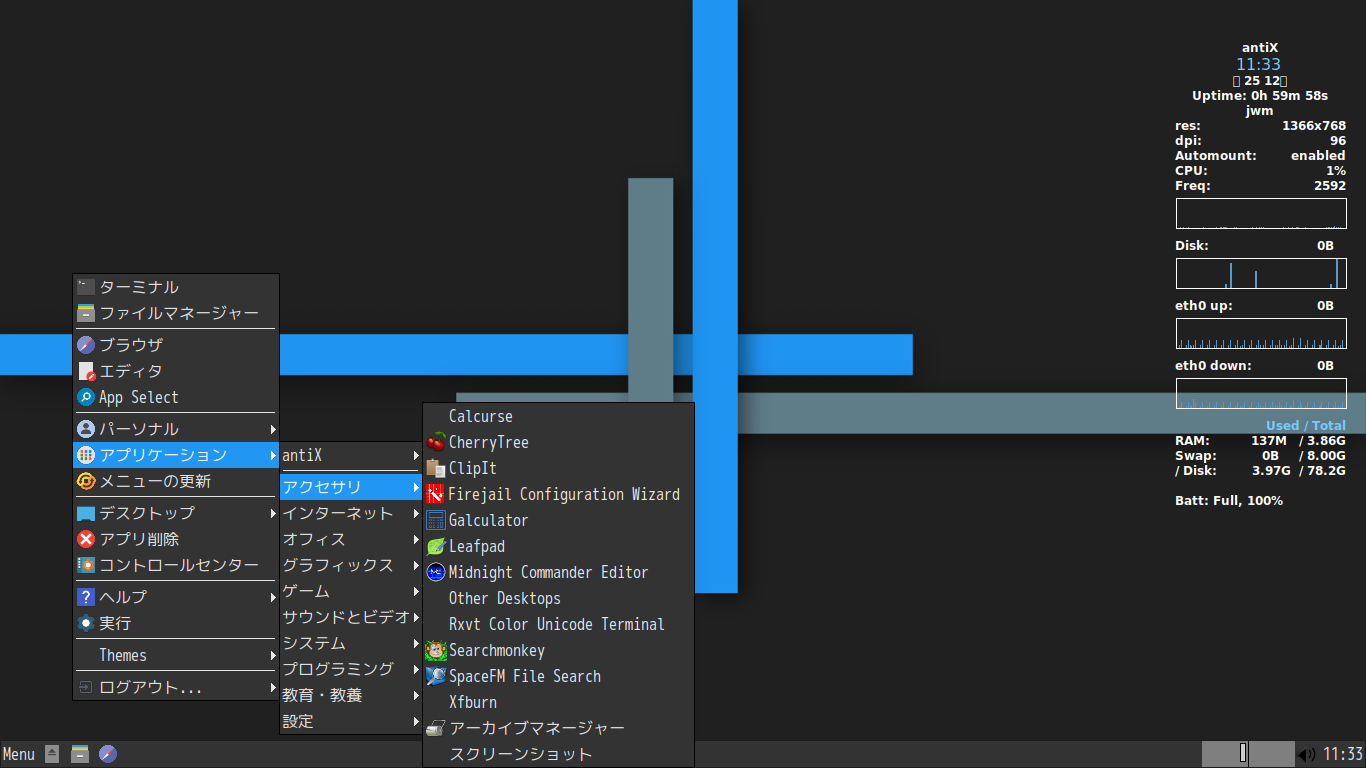Click the ターミナル terminal icon
This screenshot has height=768, width=1366.
[86, 287]
